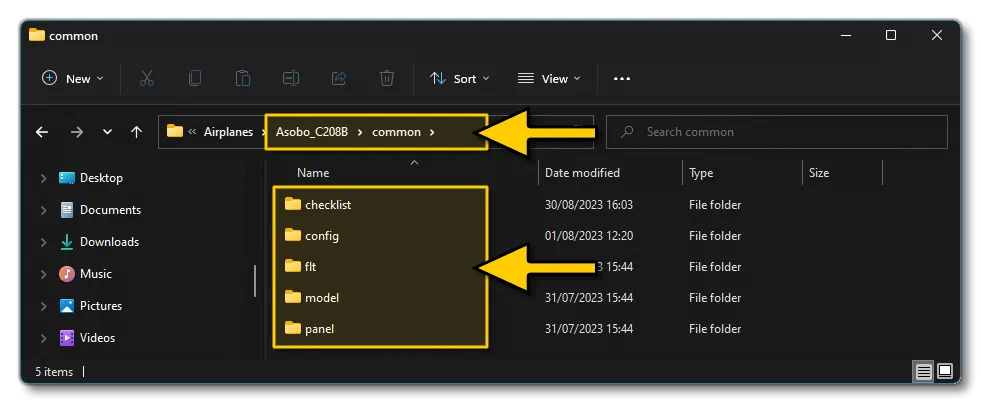Select the checklist folder
The image size is (981, 404).
point(328,205)
